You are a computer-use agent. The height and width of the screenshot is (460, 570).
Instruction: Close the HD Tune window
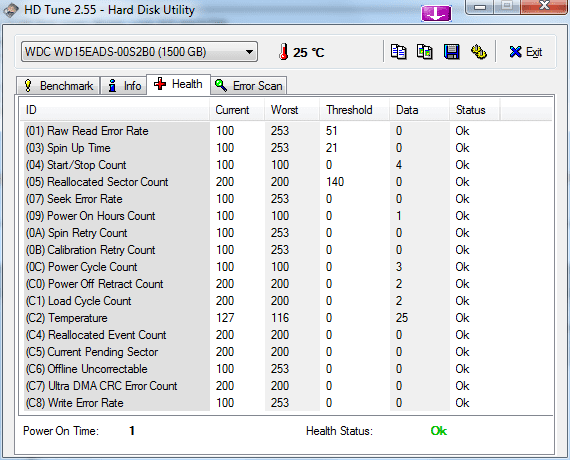point(544,6)
